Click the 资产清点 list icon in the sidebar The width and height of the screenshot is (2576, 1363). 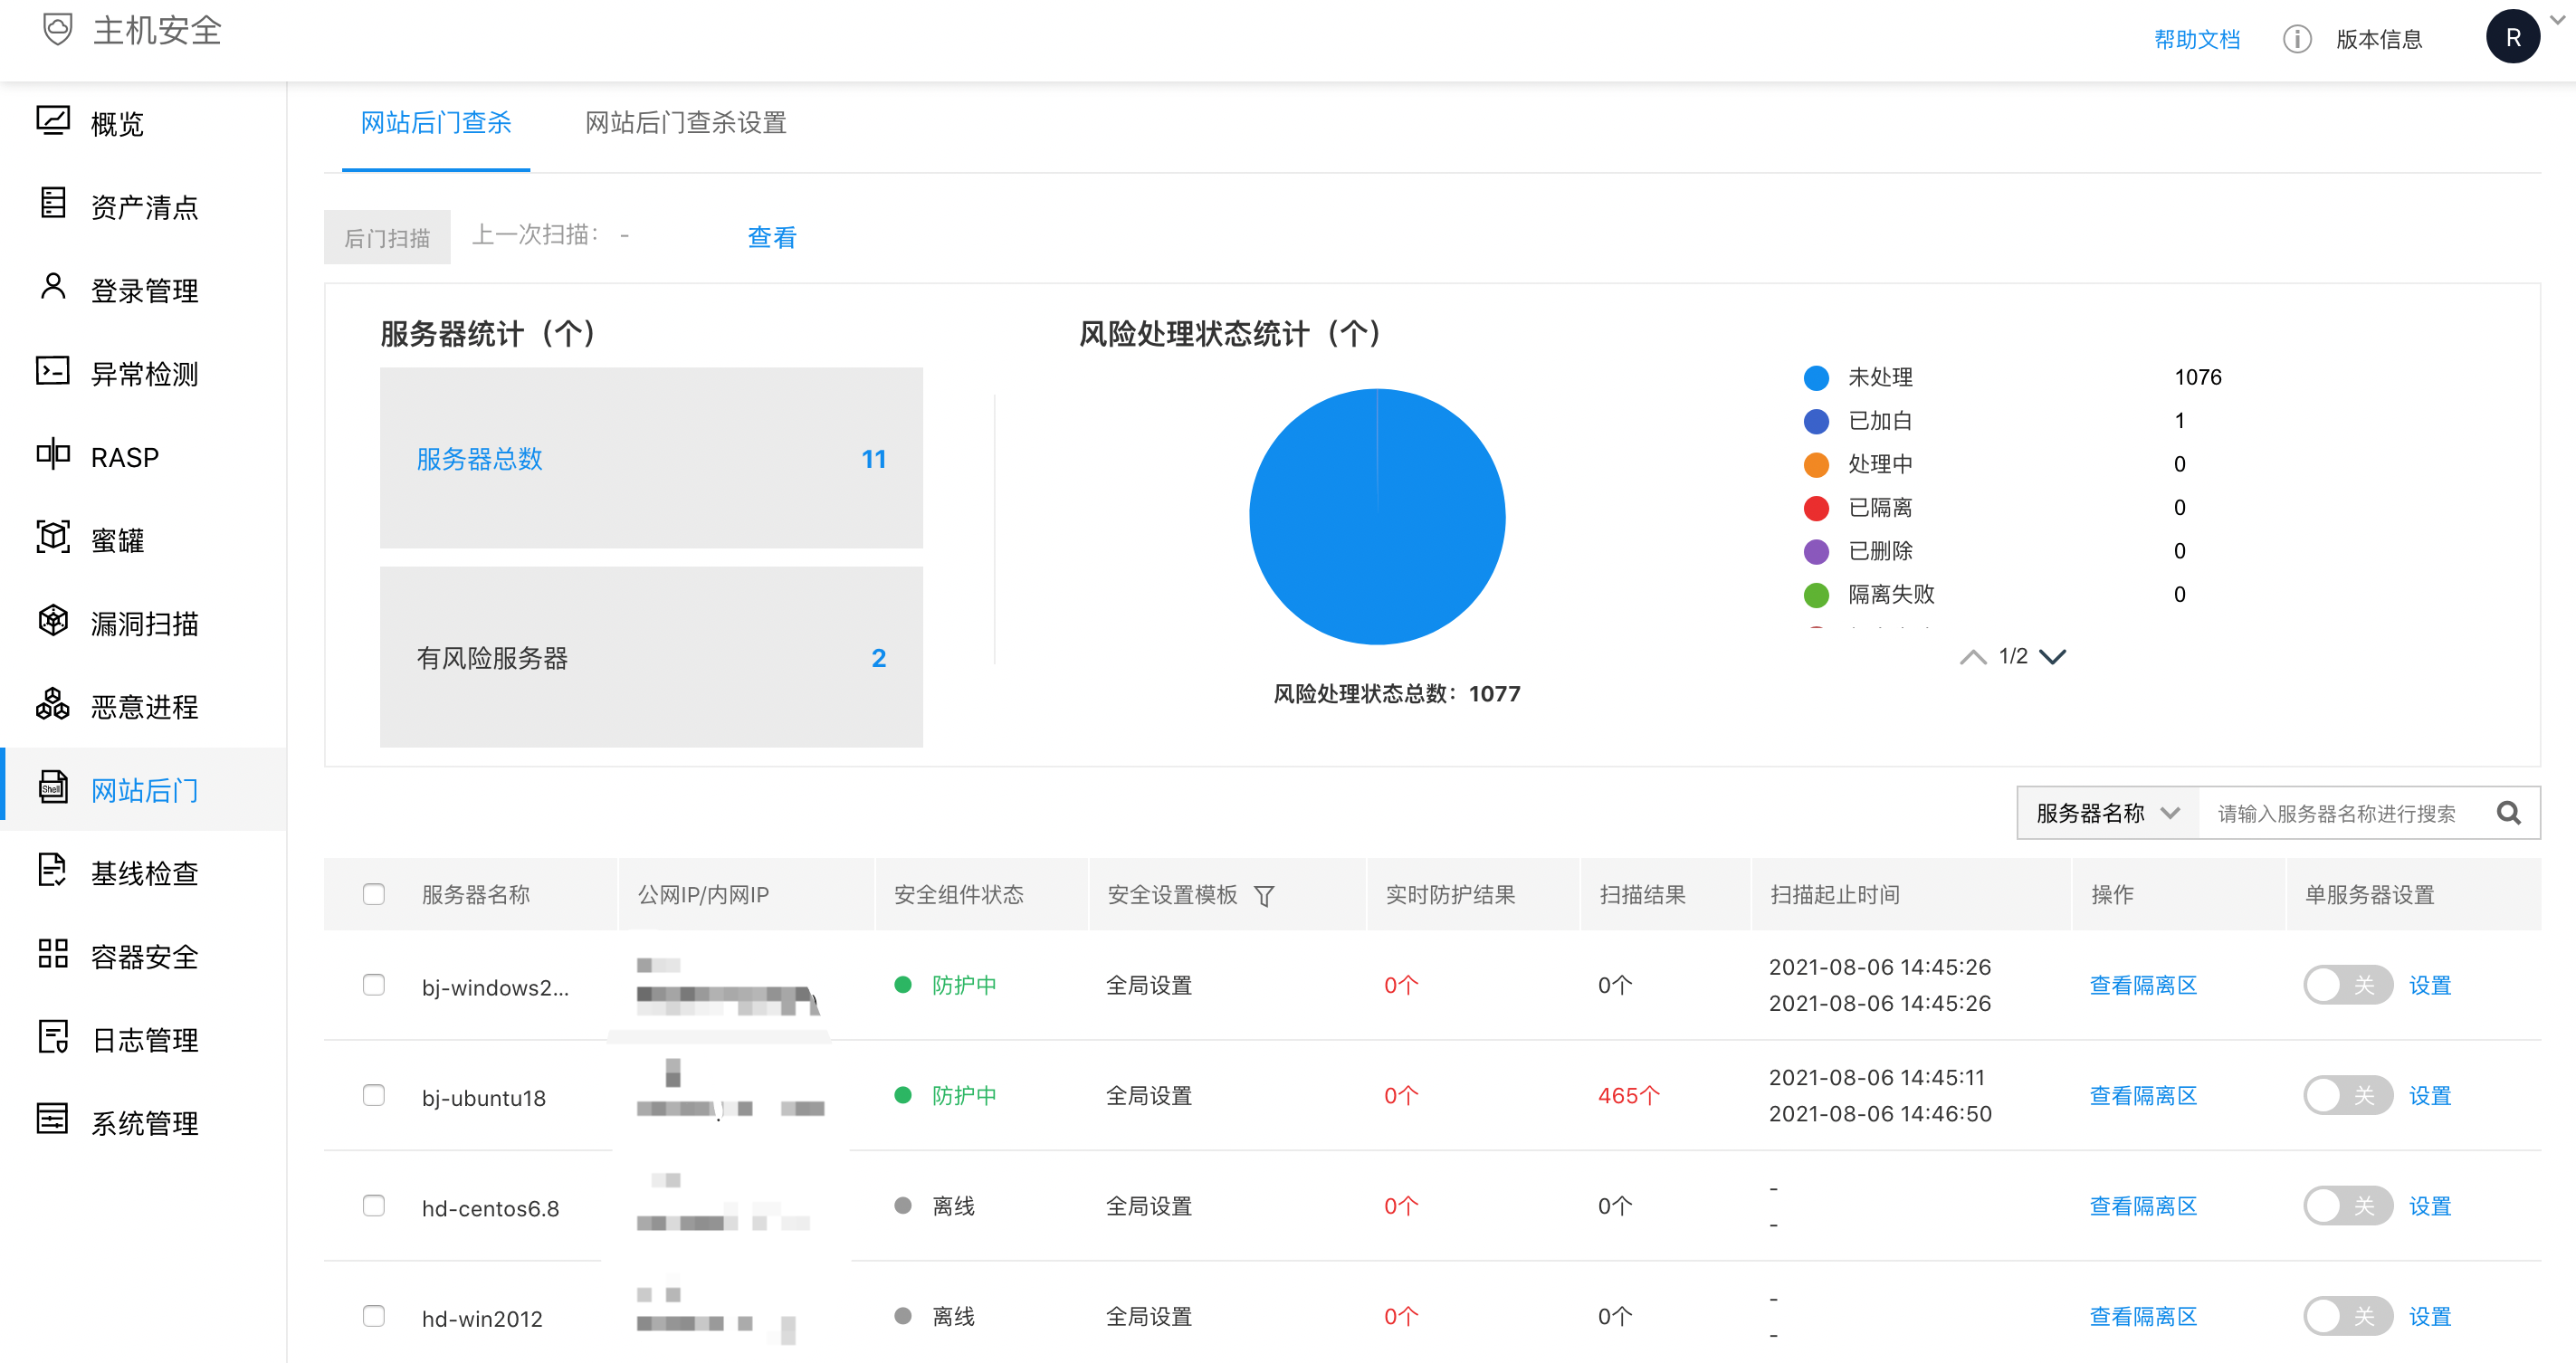click(x=53, y=204)
